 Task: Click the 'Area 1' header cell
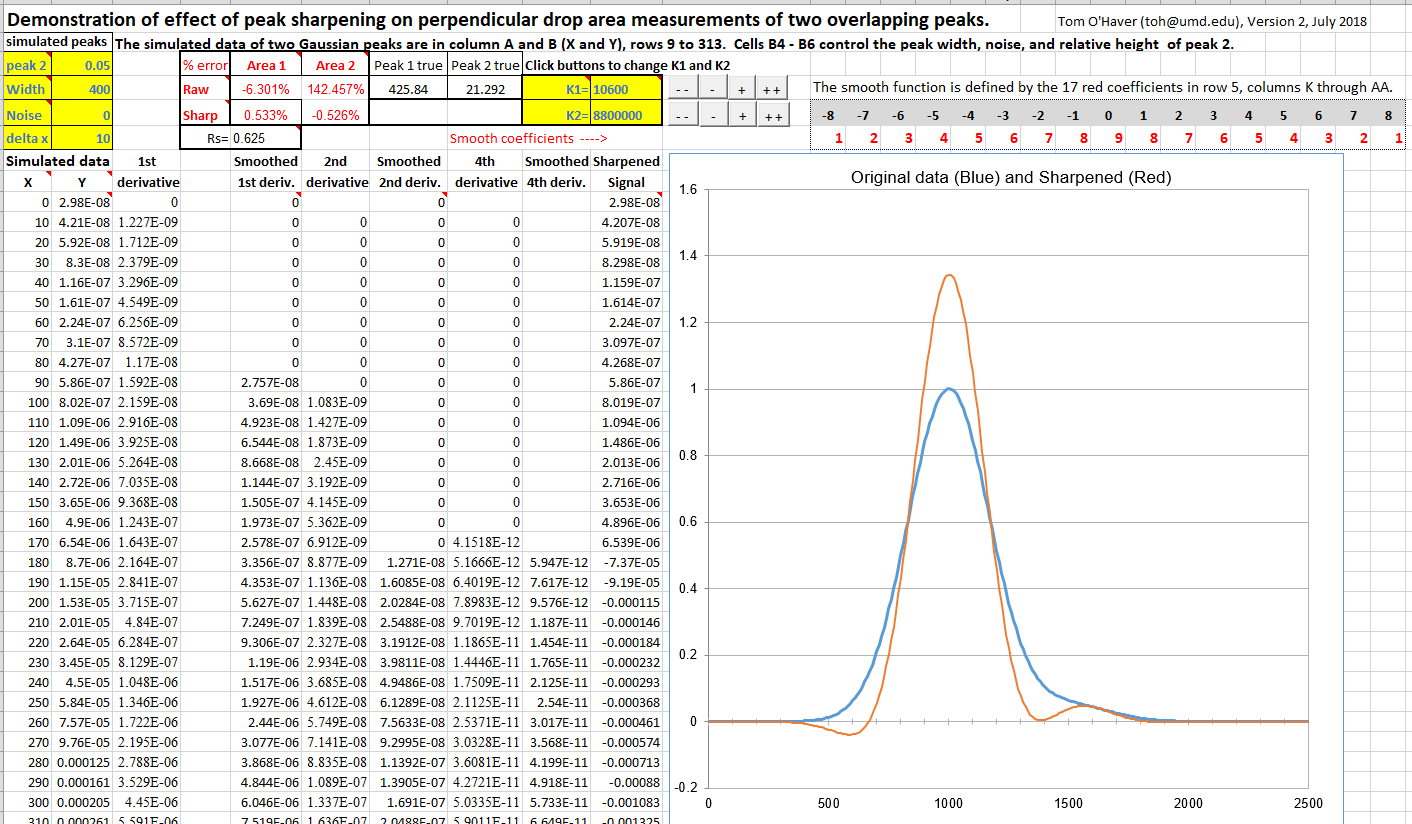[x=266, y=65]
